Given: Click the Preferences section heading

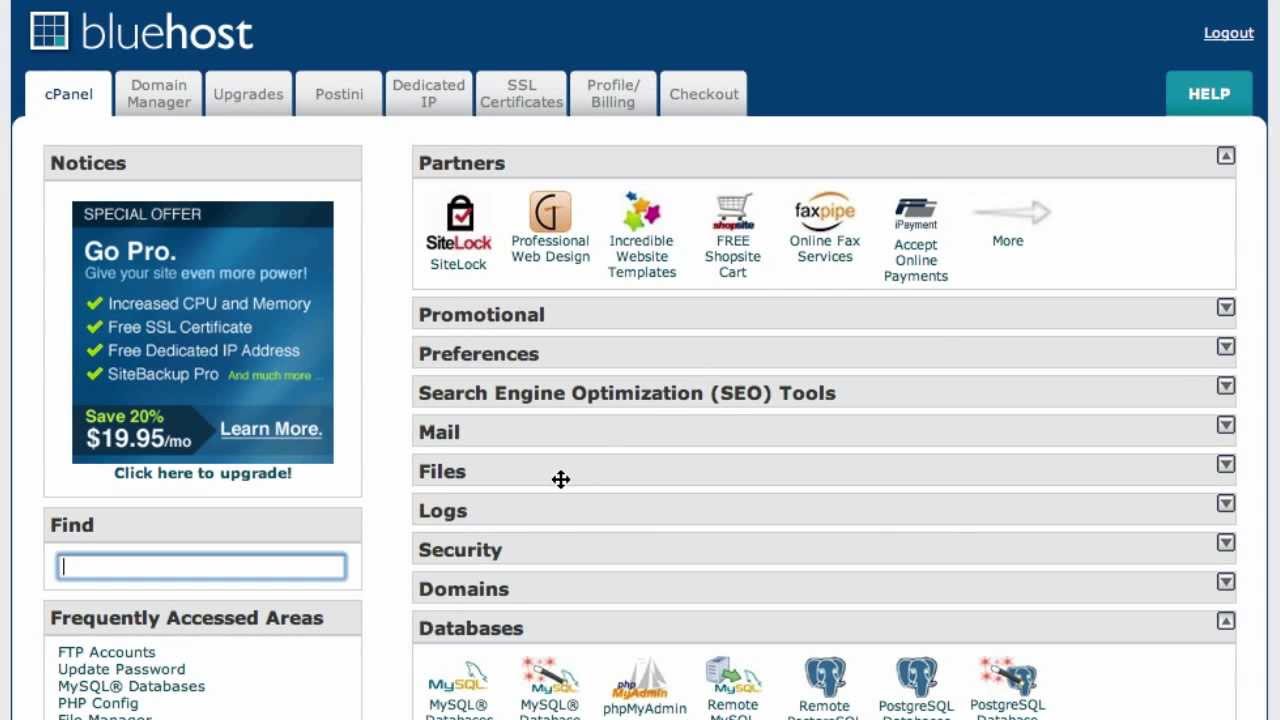Looking at the screenshot, I should tap(478, 353).
